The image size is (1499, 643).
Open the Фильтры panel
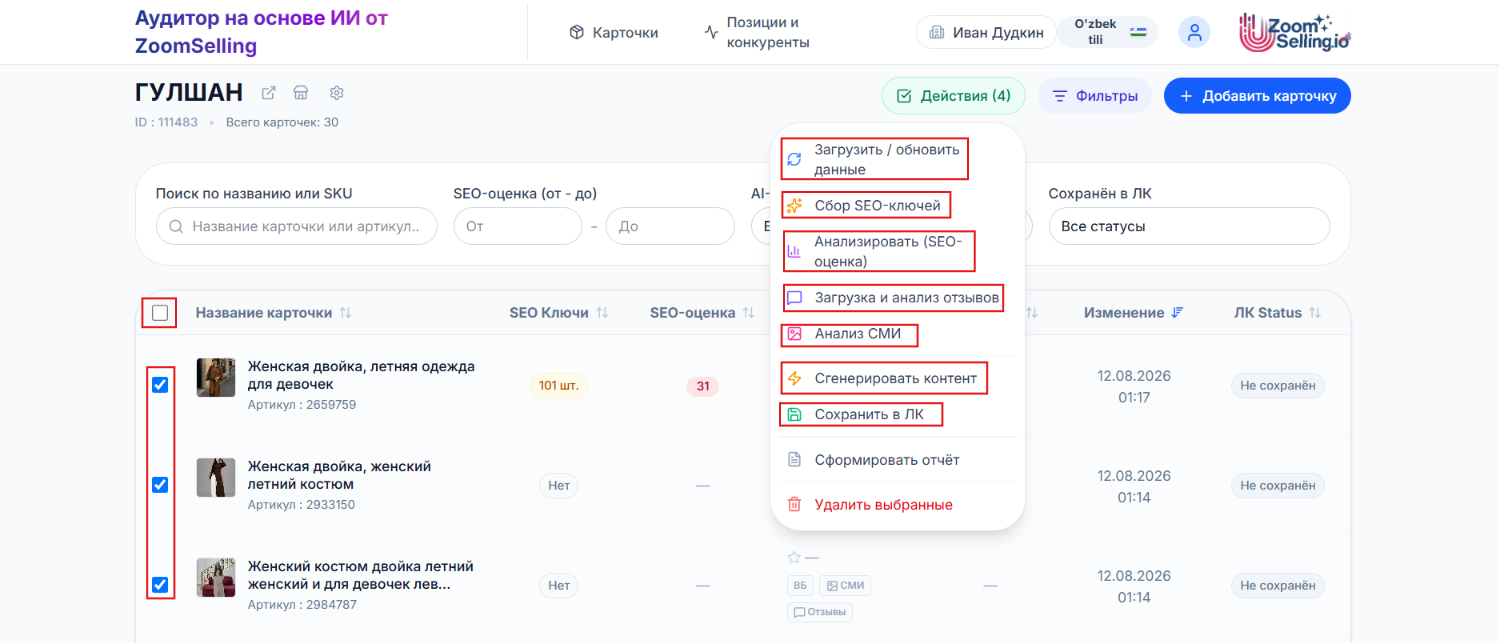(x=1094, y=96)
